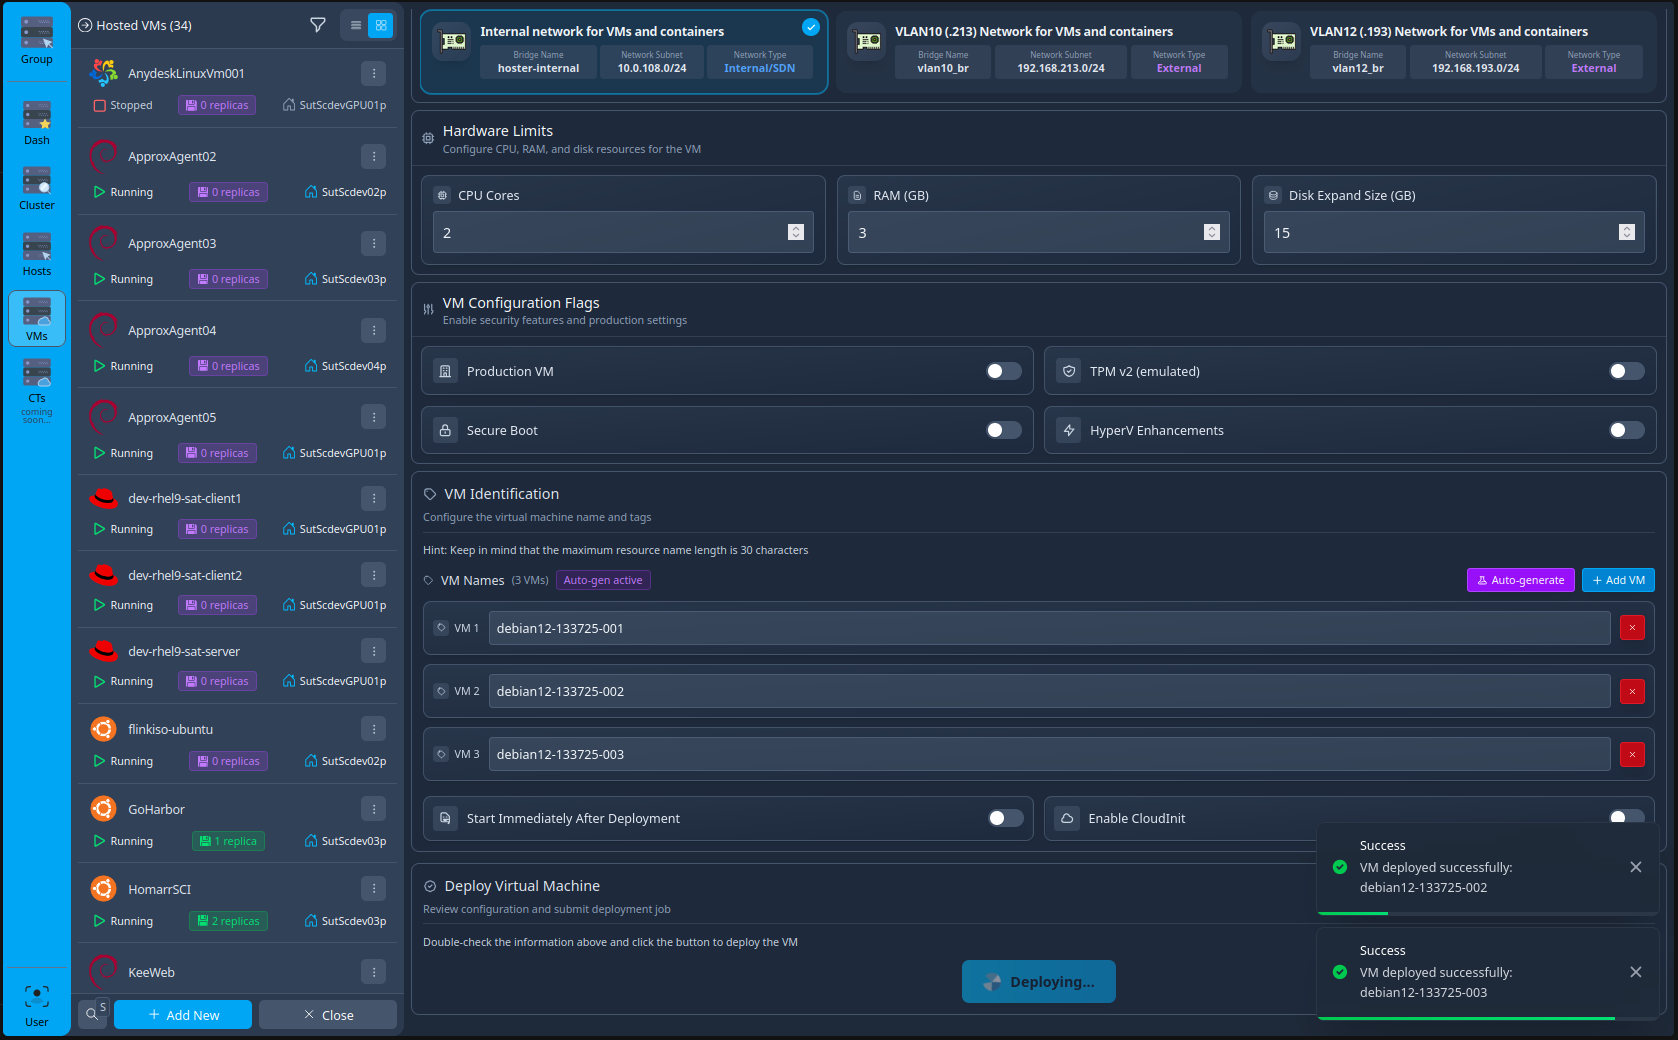Open the kebab menu for dev-rhel9-sat-server
The height and width of the screenshot is (1040, 1678).
point(374,650)
